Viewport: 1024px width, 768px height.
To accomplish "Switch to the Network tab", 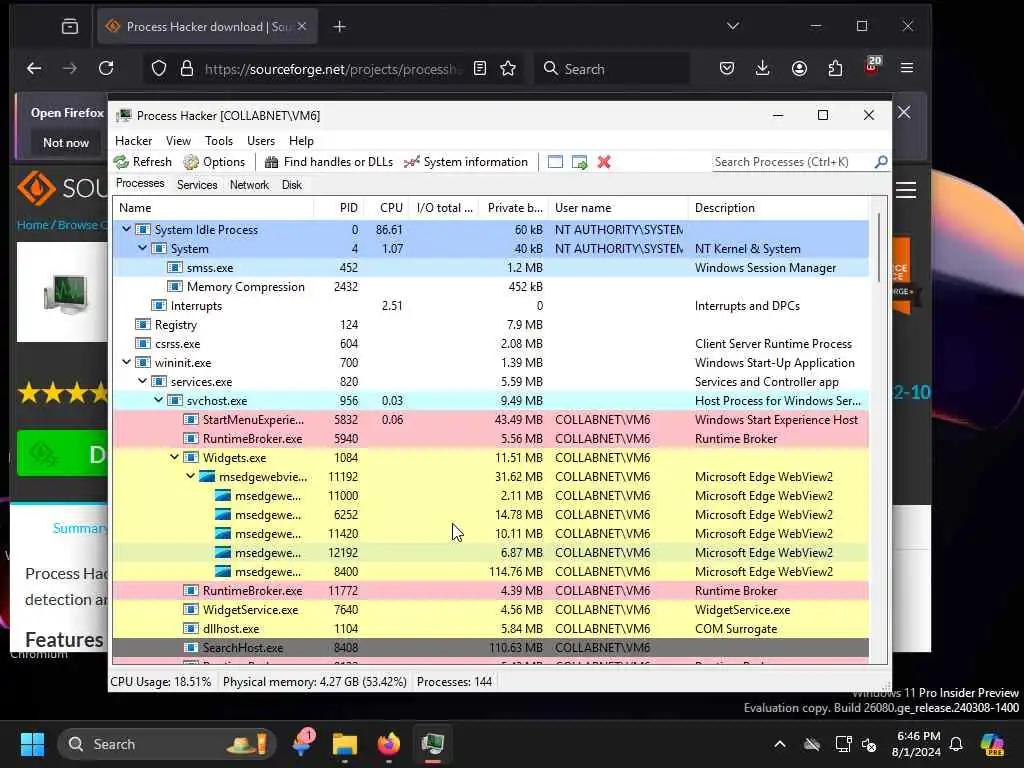I will point(249,185).
